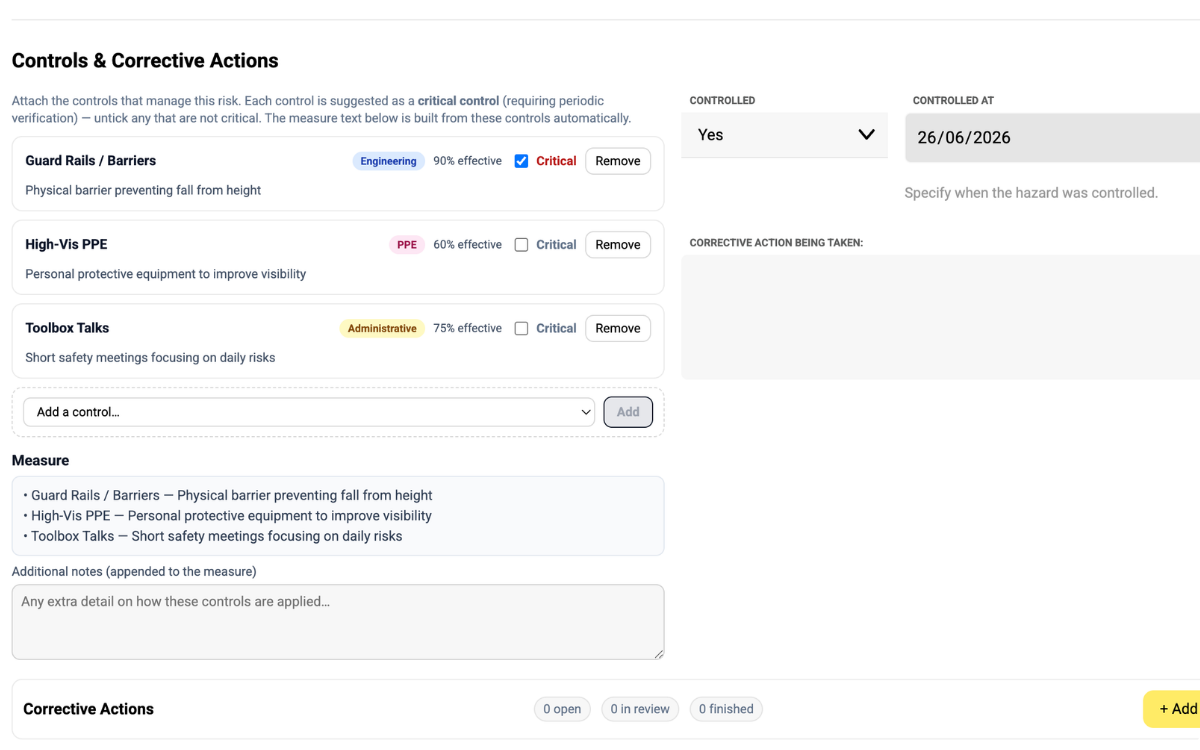The image size is (1200, 750).
Task: Focus the Corrective Action Being Taken textarea
Action: click(x=940, y=317)
